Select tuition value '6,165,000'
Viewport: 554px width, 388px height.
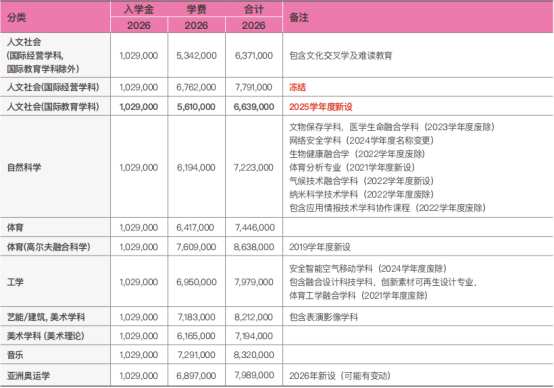pyautogui.click(x=196, y=336)
